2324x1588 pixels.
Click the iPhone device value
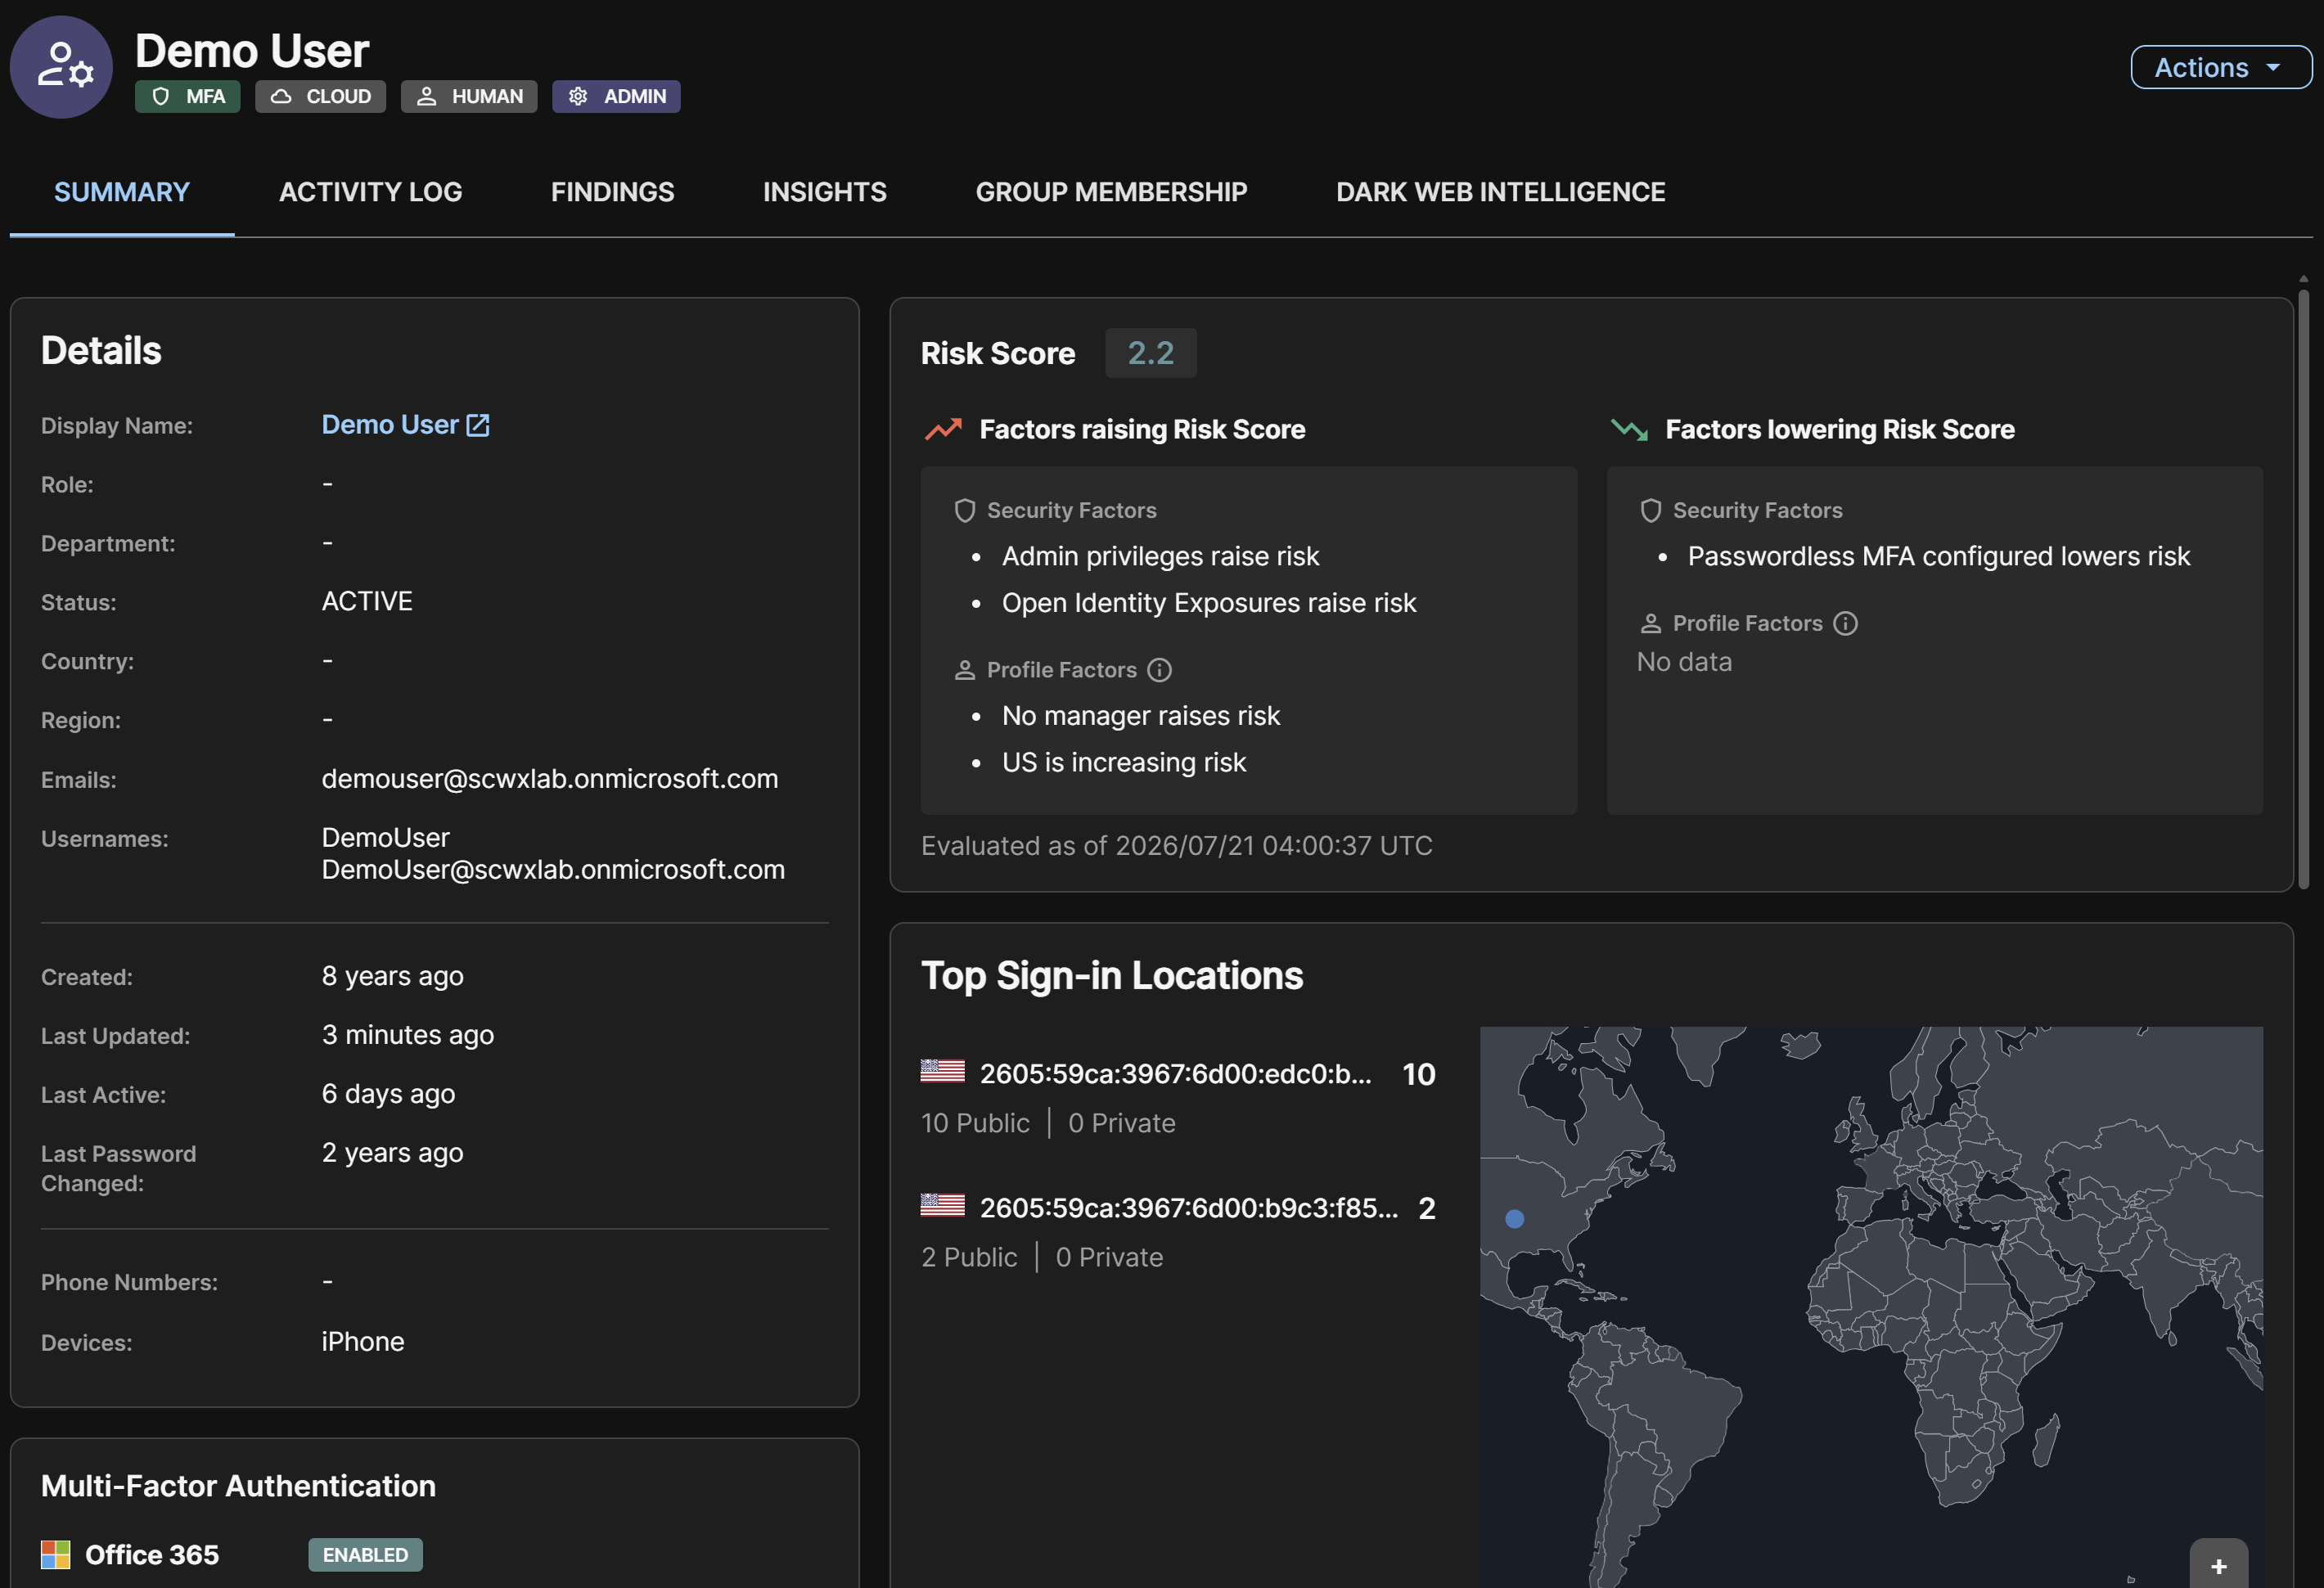[363, 1342]
